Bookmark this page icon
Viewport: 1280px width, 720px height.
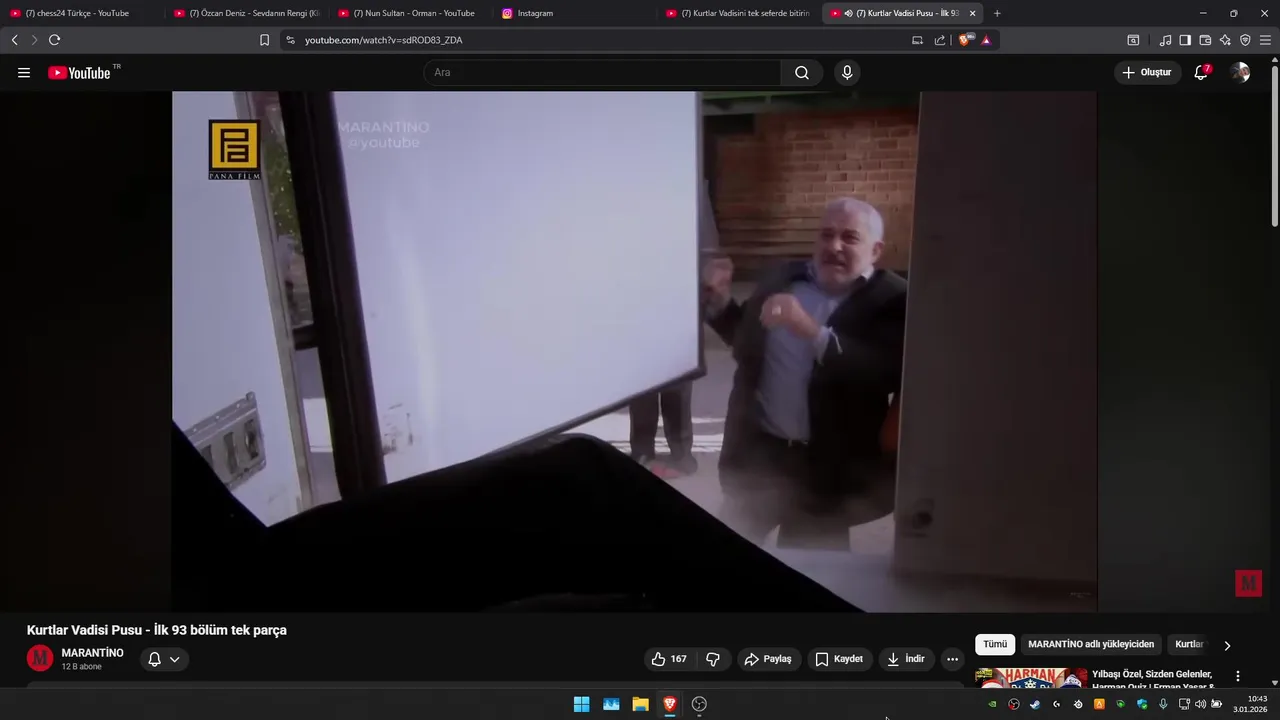(x=264, y=40)
